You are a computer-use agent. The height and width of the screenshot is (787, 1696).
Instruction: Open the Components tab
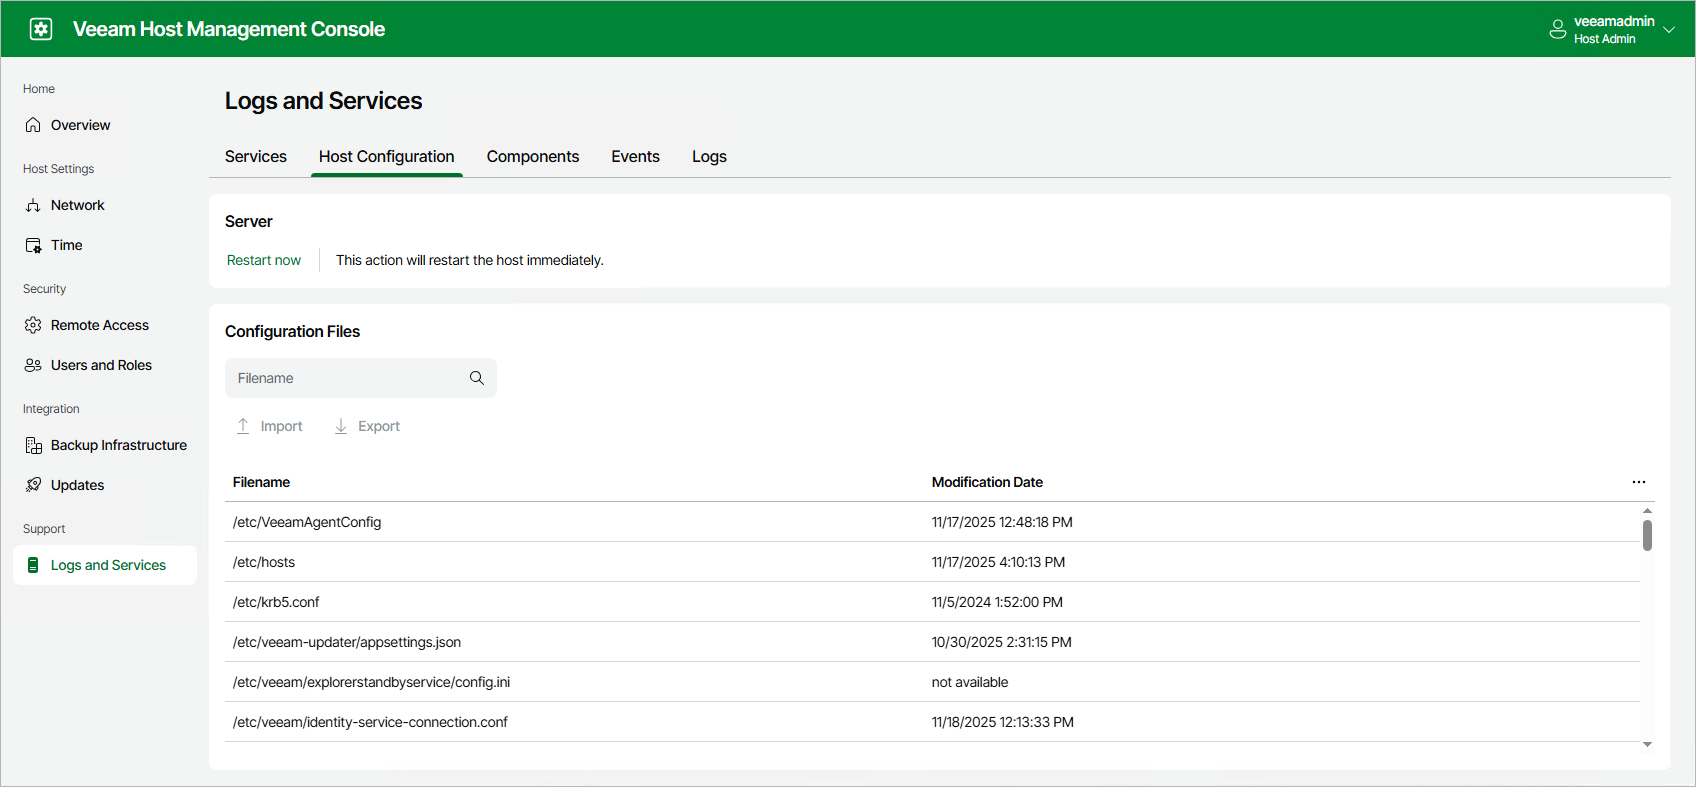[533, 157]
